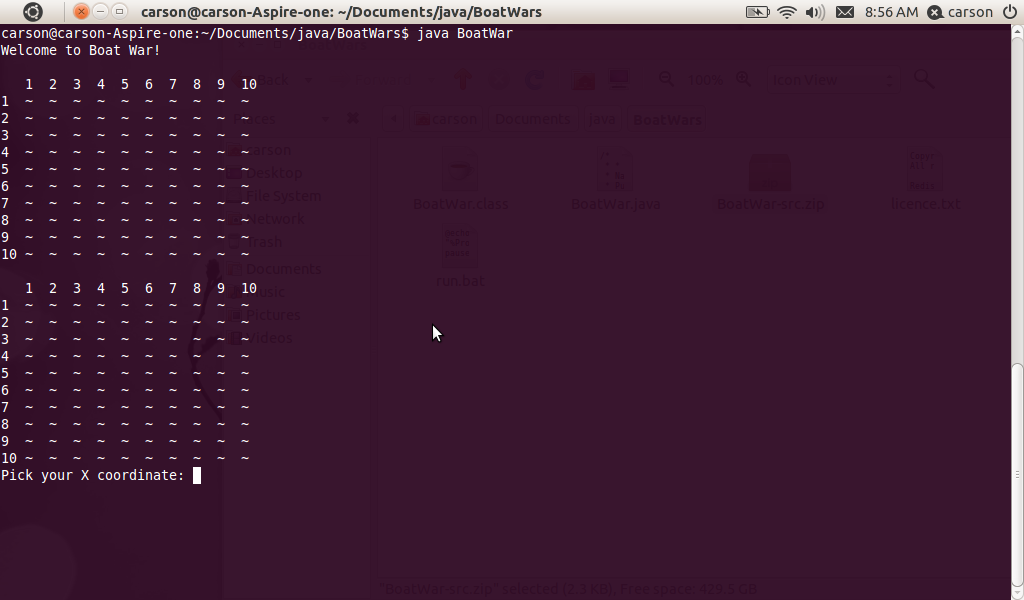The image size is (1024, 600).
Task: Click the 'java BoatWar' command text
Action: (x=465, y=33)
